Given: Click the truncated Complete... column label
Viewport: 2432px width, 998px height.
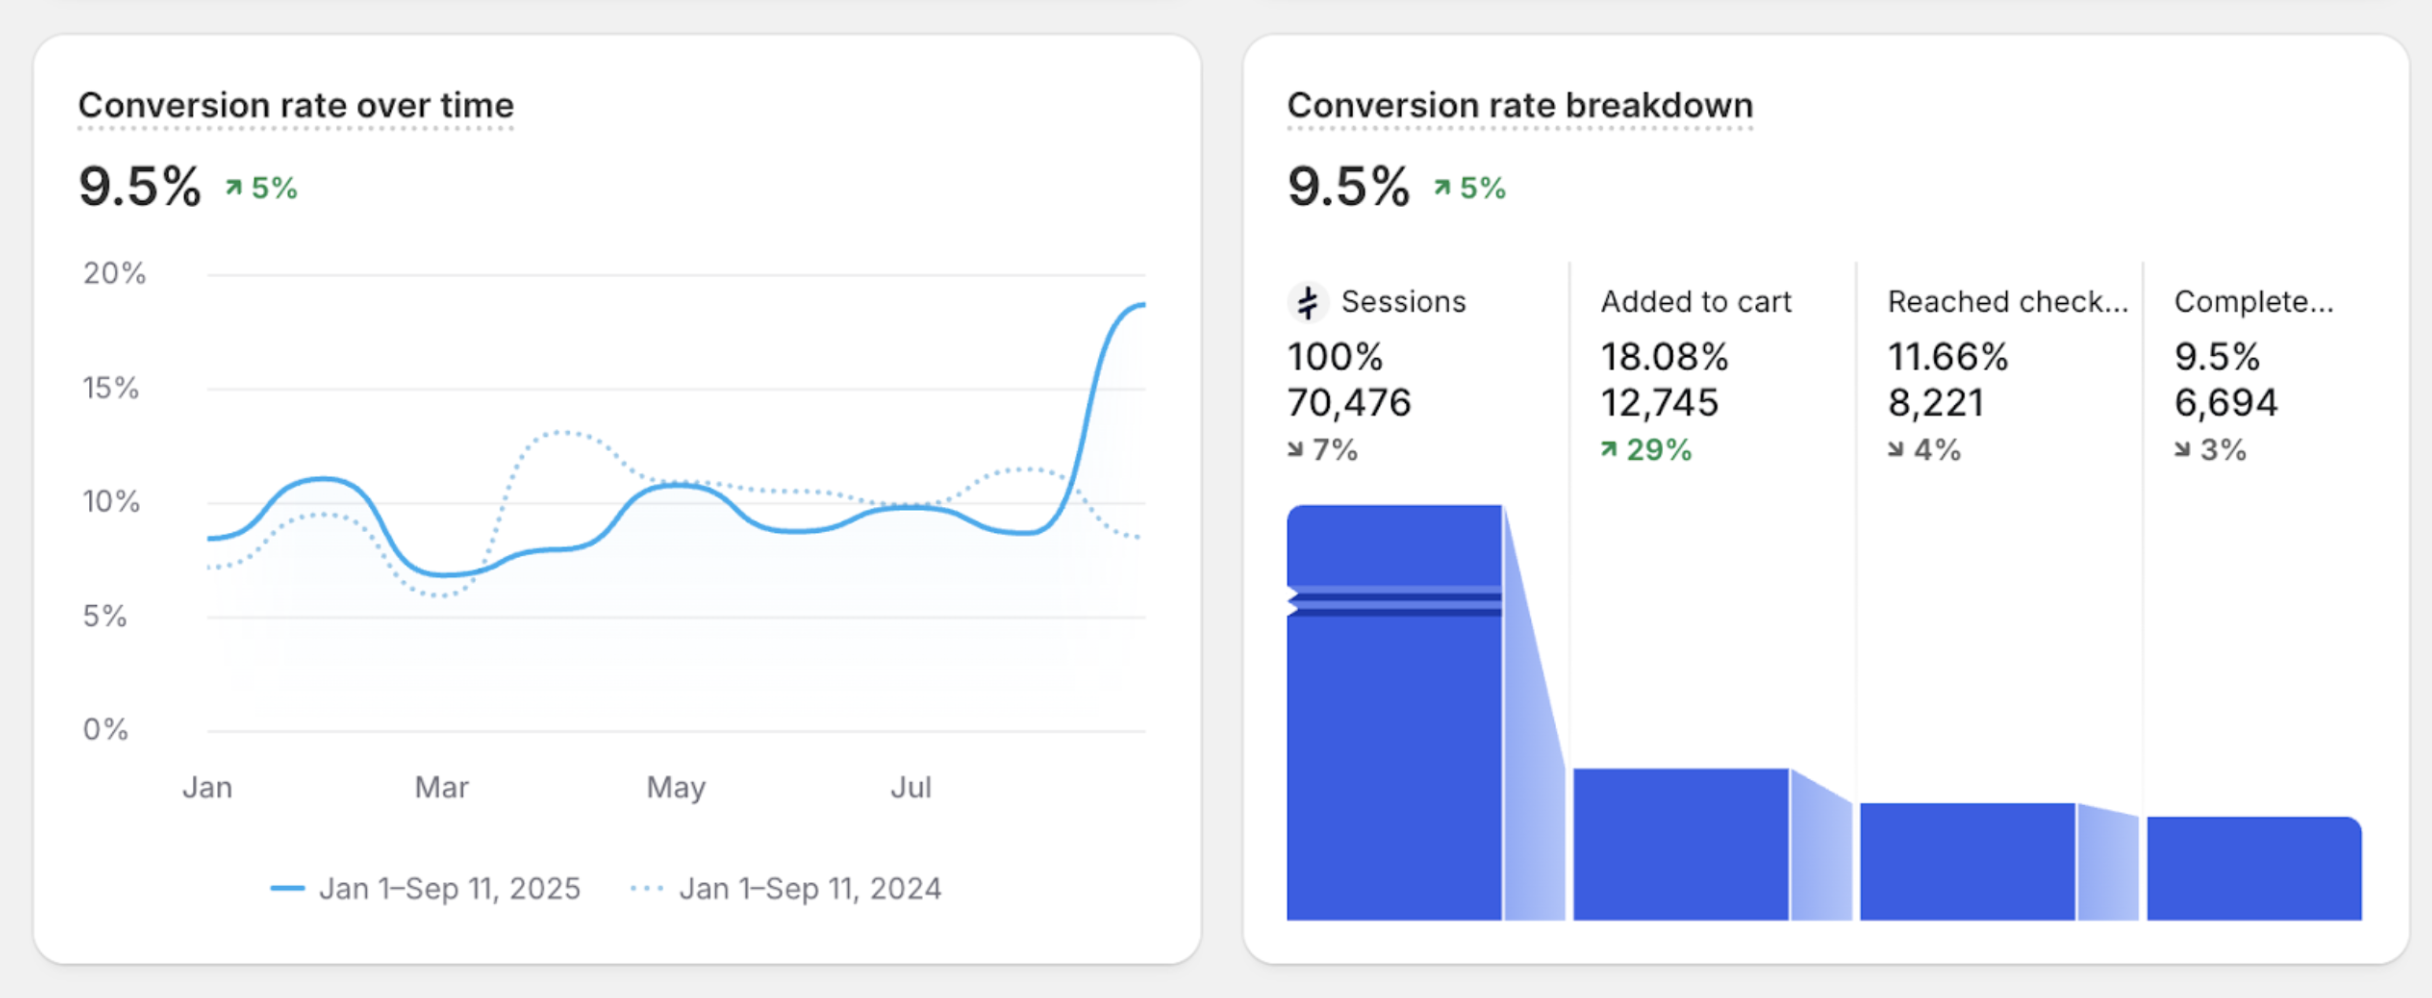Looking at the screenshot, I should tap(2254, 302).
